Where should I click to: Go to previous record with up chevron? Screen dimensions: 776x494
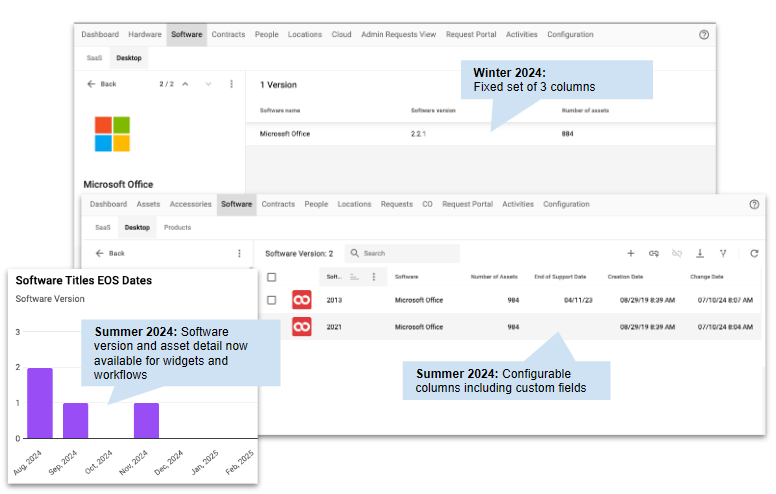(185, 84)
